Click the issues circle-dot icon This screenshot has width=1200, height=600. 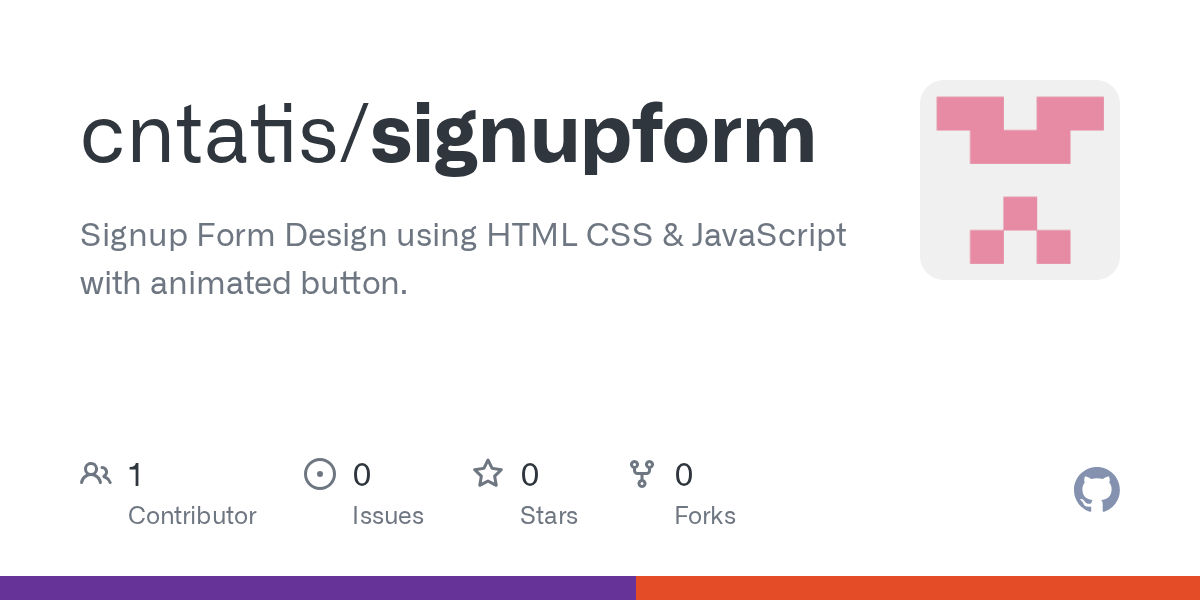tap(319, 474)
